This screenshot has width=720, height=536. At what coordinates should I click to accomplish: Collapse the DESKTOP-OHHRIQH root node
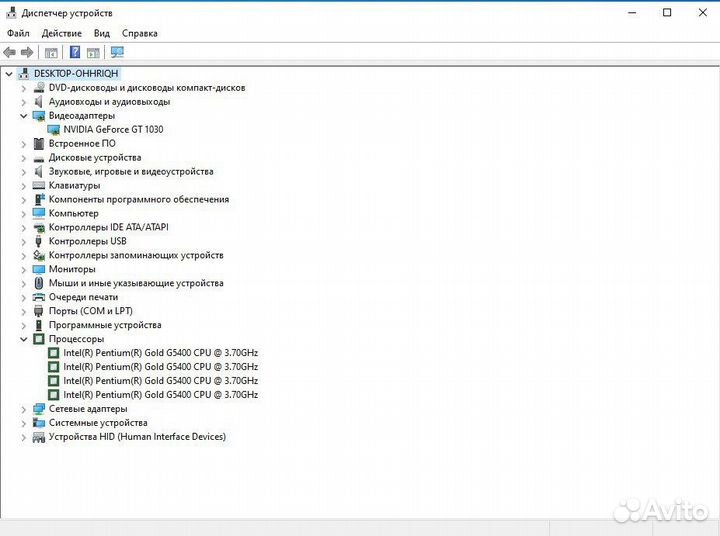(9, 73)
